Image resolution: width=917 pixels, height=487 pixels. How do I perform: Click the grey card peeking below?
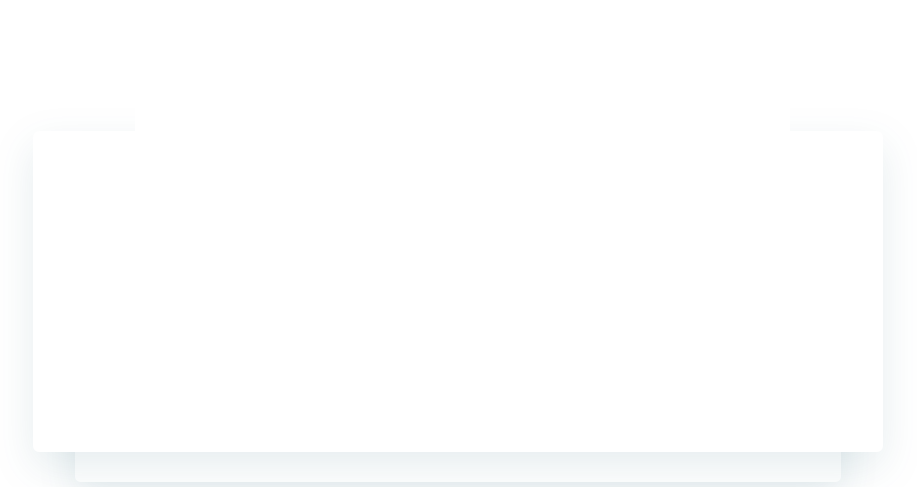click(x=458, y=467)
